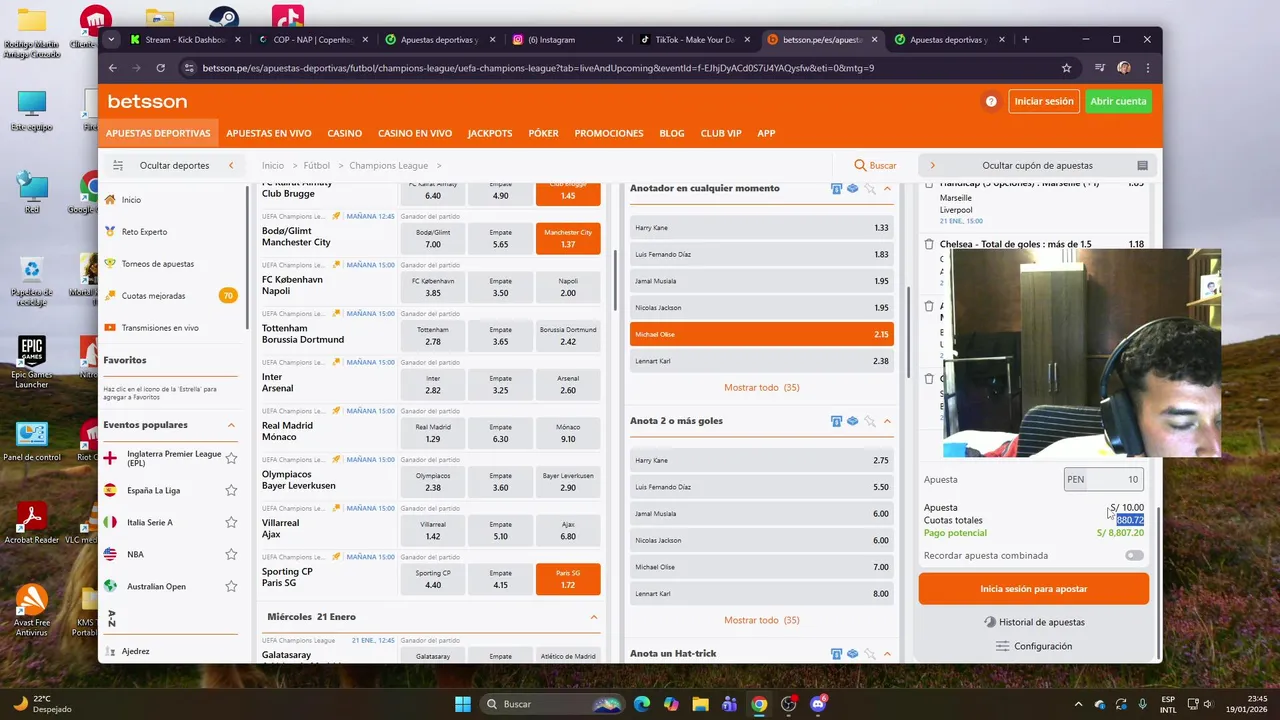Click Iniciar sesión button

[x=1043, y=101]
